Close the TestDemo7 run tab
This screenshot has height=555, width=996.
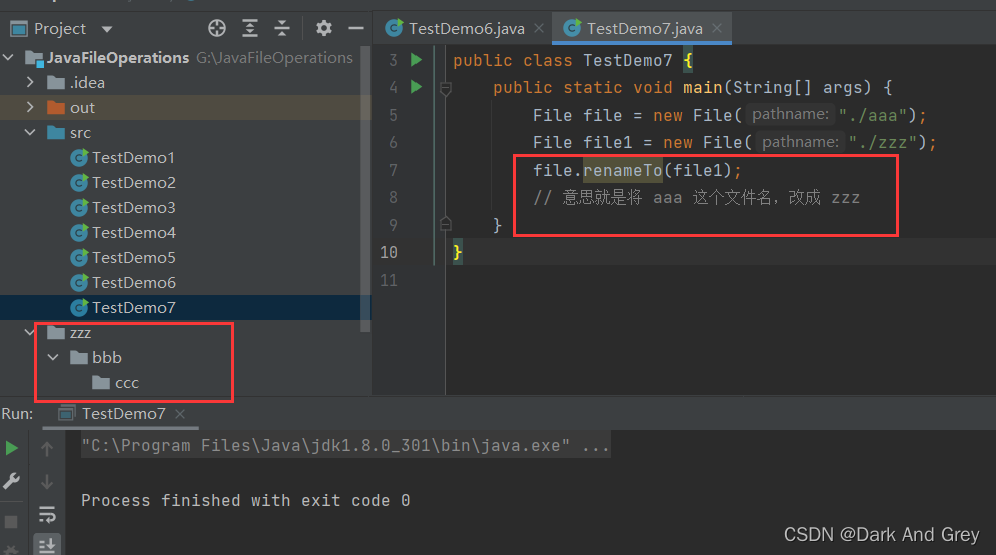click(x=180, y=414)
